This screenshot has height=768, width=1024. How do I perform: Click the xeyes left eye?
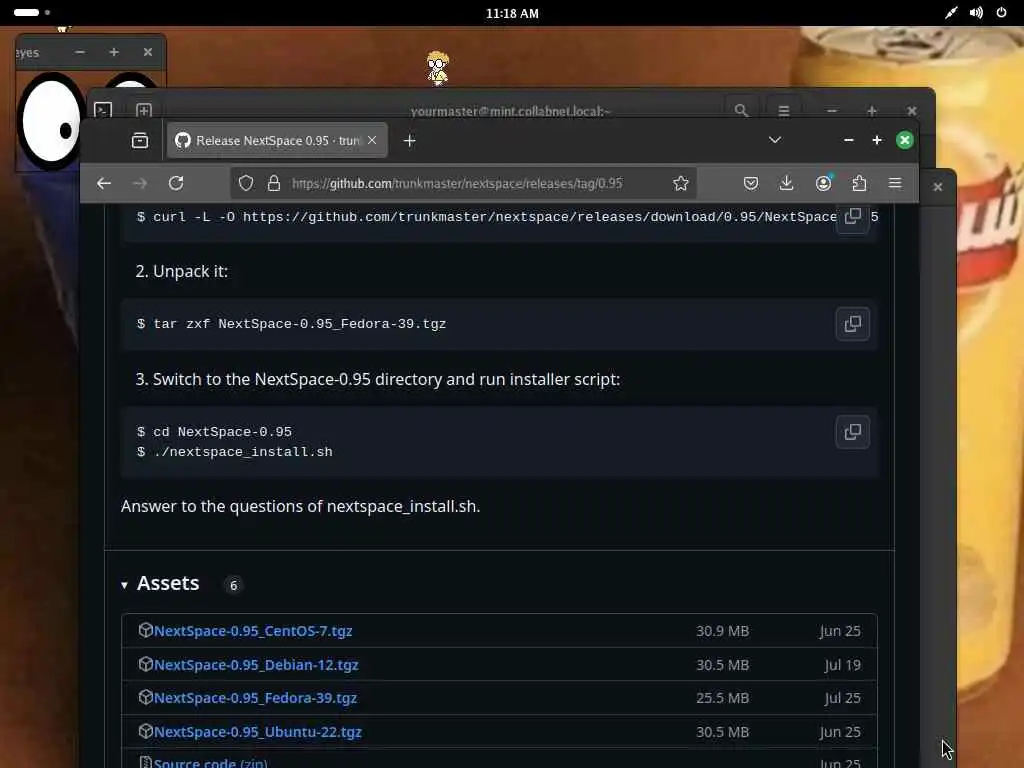point(51,121)
